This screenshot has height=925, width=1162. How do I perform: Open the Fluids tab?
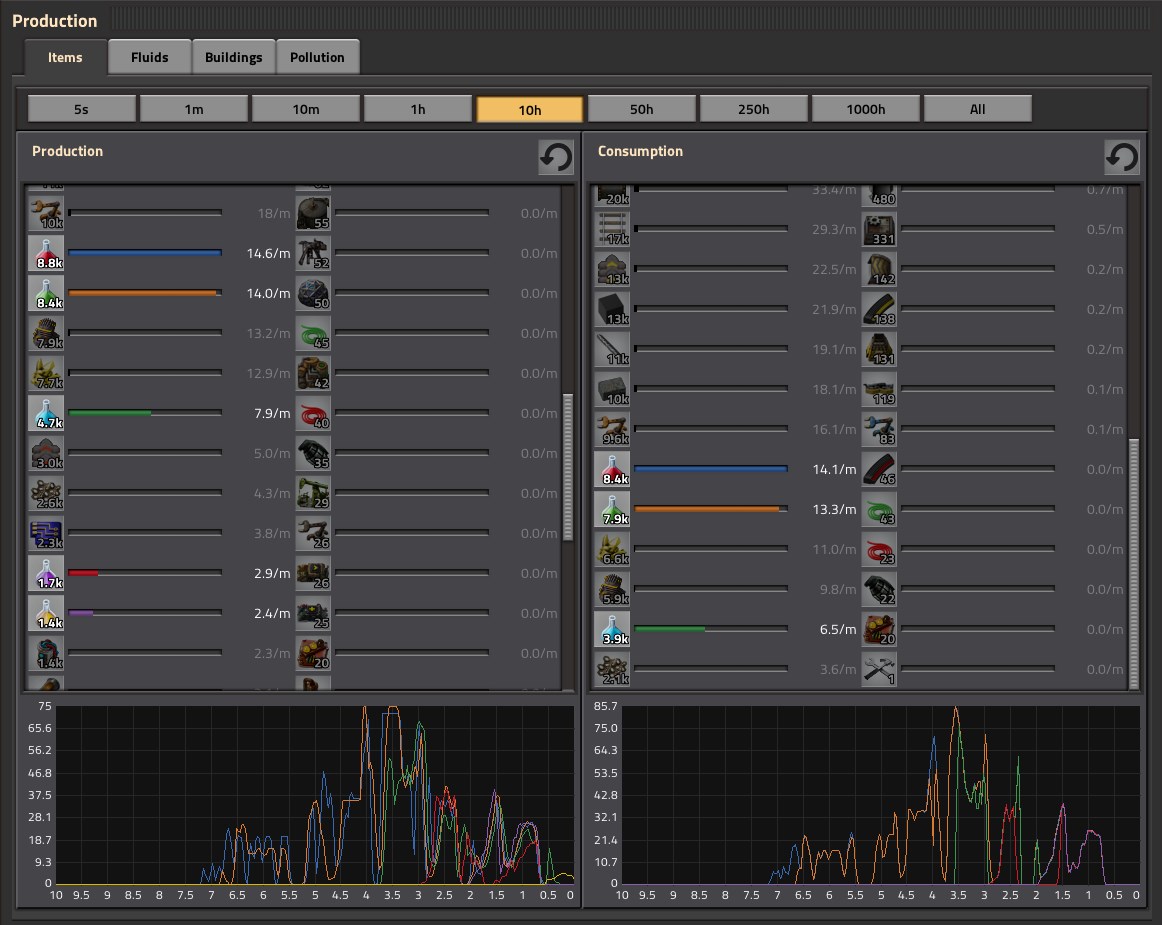click(150, 57)
